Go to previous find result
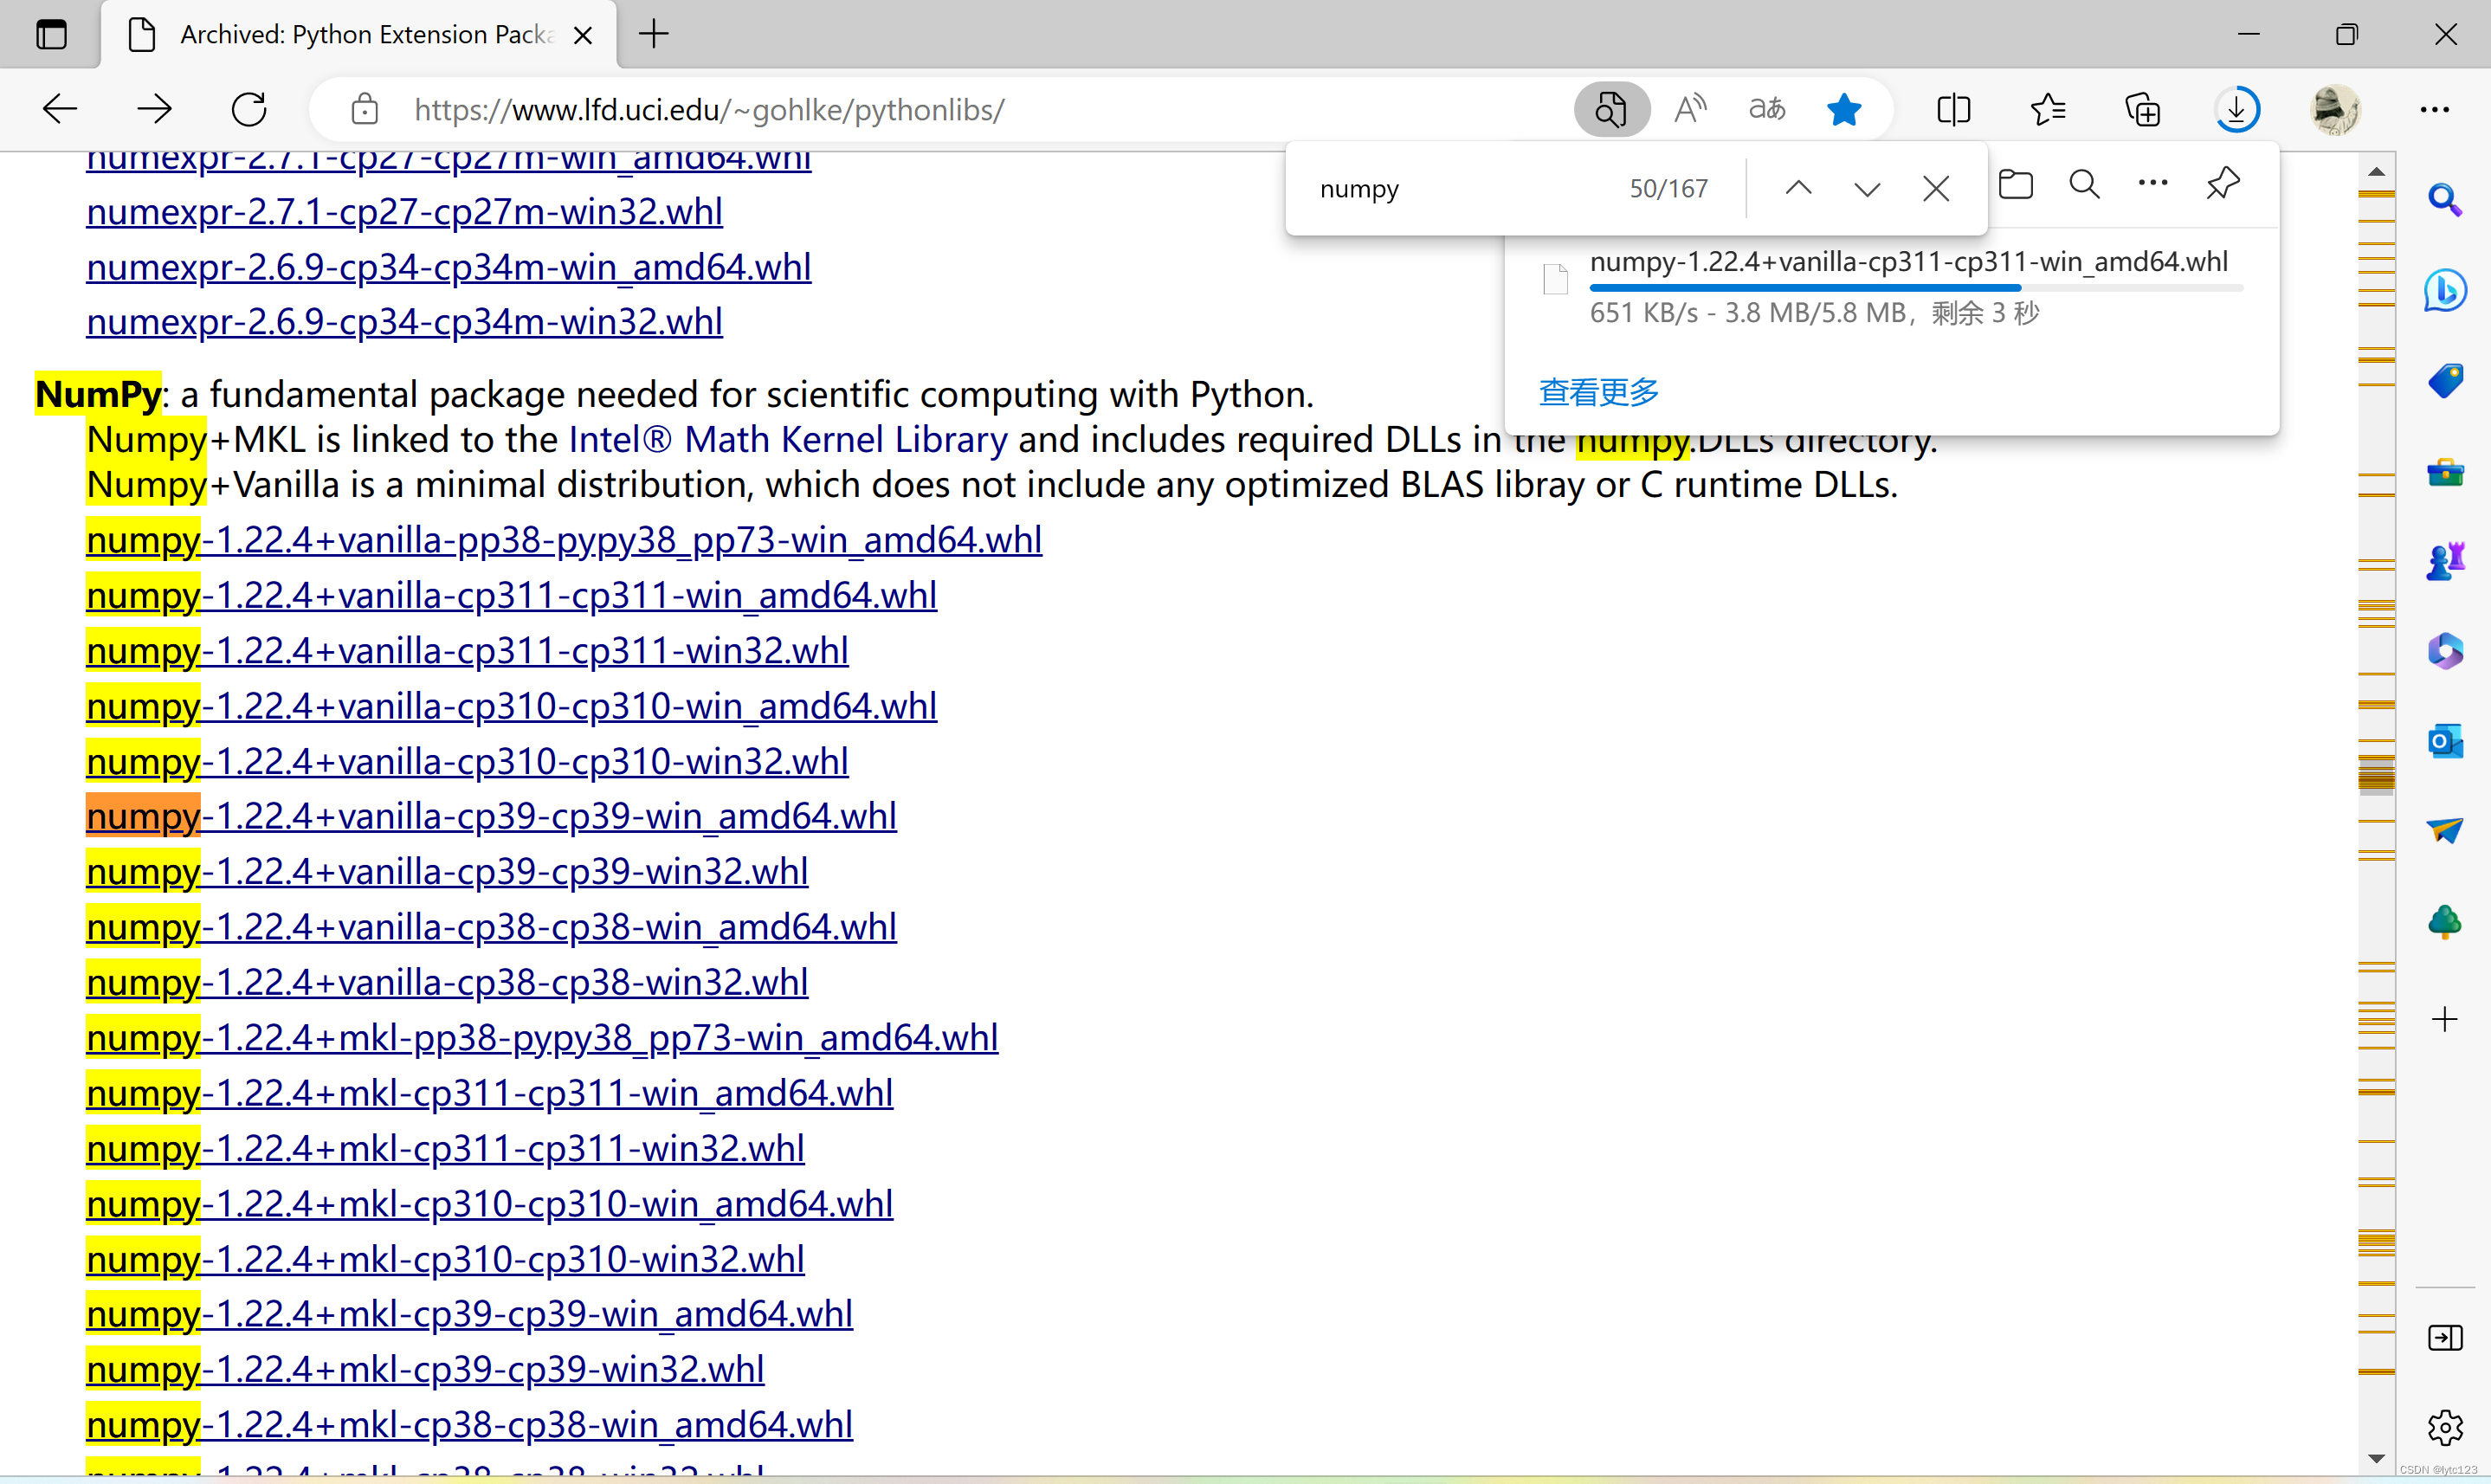Screen dimensions: 2491x1484 tap(1798, 188)
